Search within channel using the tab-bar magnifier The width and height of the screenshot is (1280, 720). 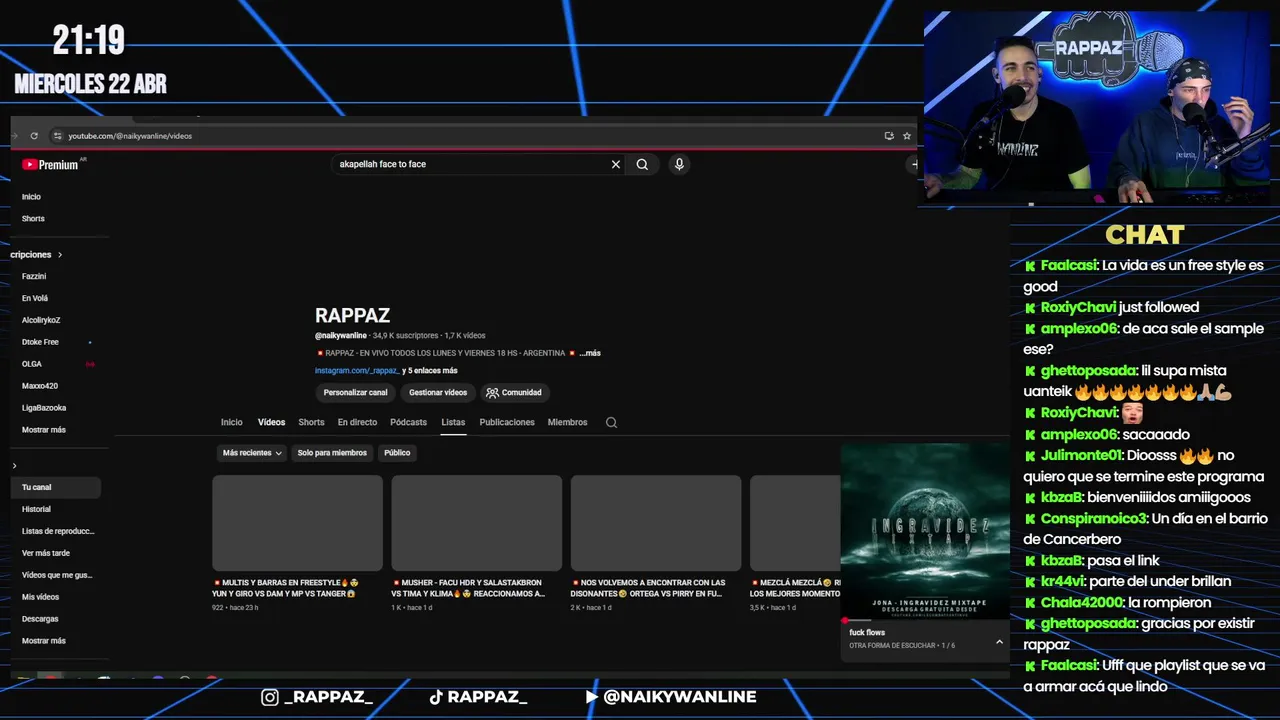pos(611,422)
